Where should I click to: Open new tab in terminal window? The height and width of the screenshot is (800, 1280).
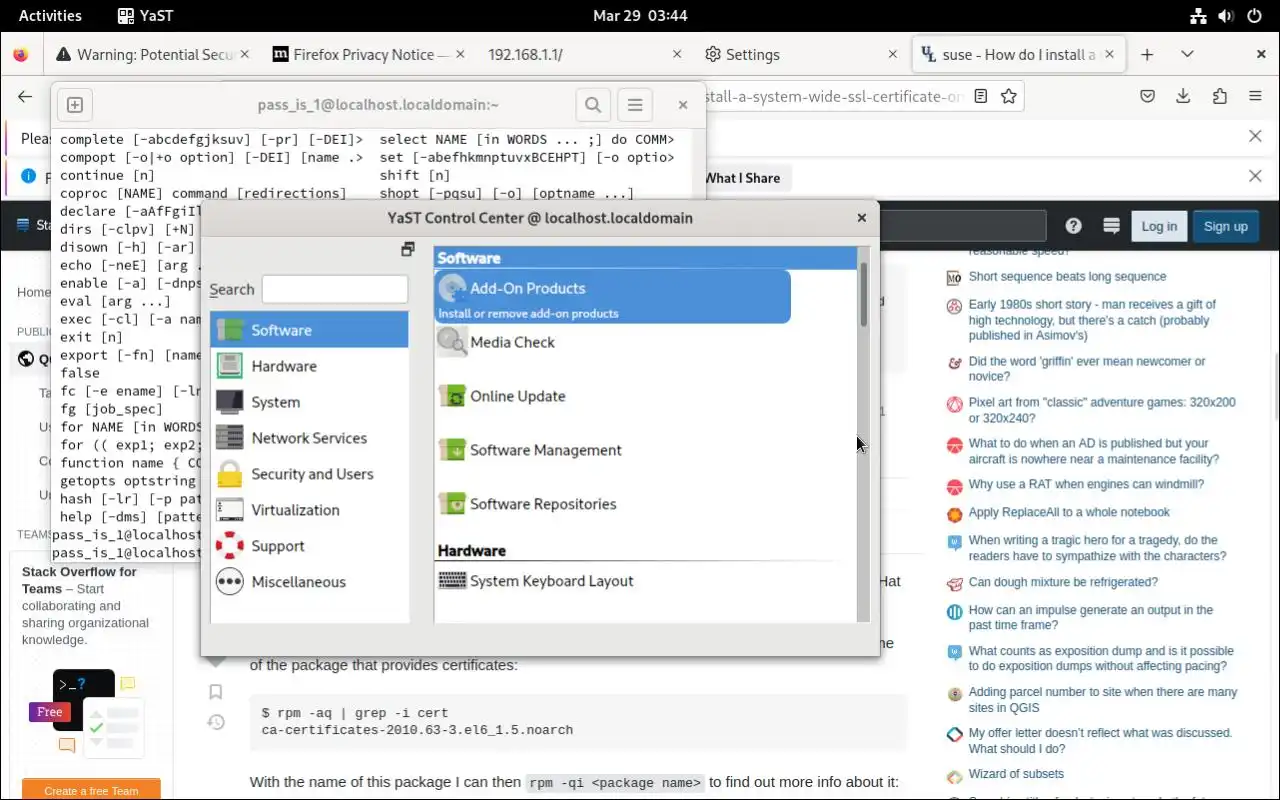[75, 104]
